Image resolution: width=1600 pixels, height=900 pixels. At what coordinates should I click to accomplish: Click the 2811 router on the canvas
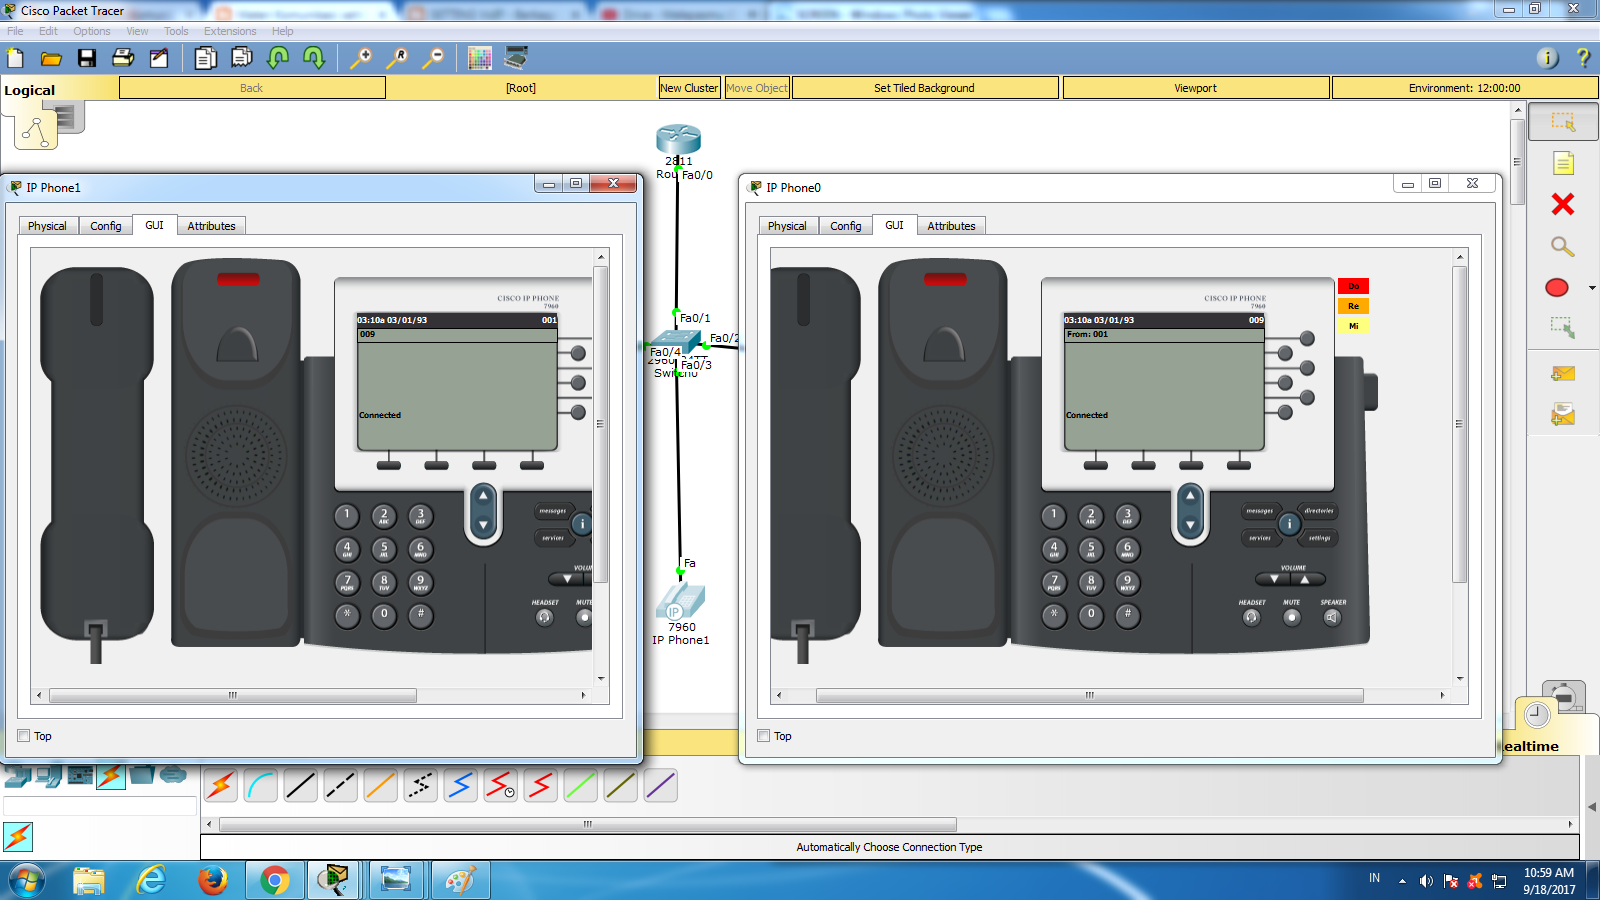[x=678, y=140]
